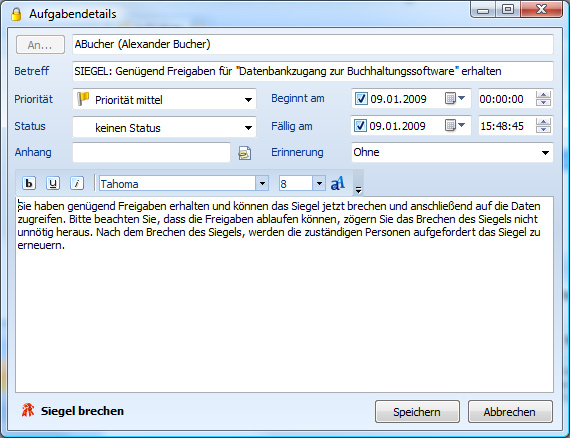
Task: Click the Fällig am time stepper arrows
Action: (543, 126)
